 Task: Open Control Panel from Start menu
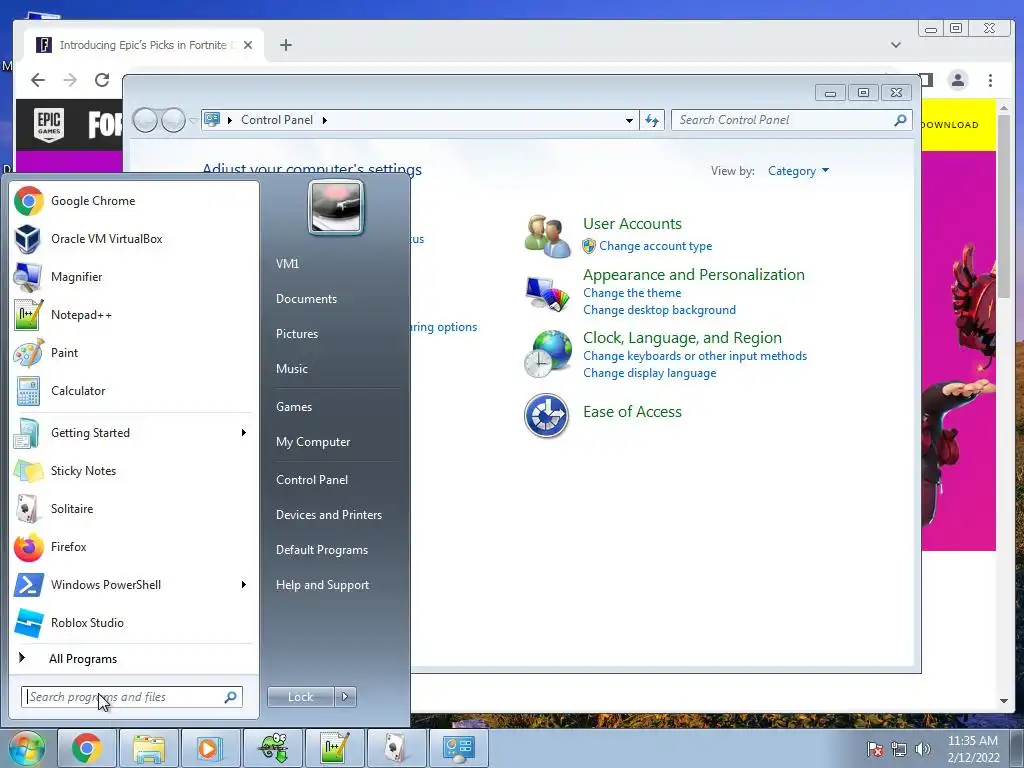[x=312, y=480]
